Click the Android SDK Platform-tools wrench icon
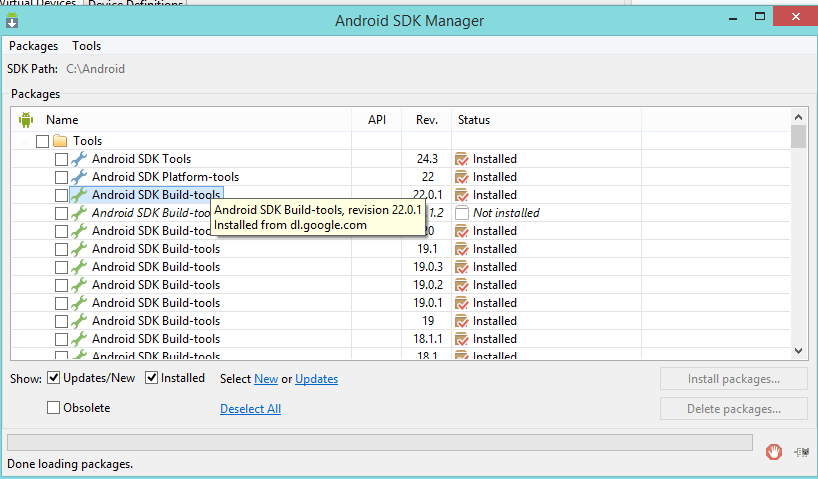818x479 pixels. (x=80, y=177)
